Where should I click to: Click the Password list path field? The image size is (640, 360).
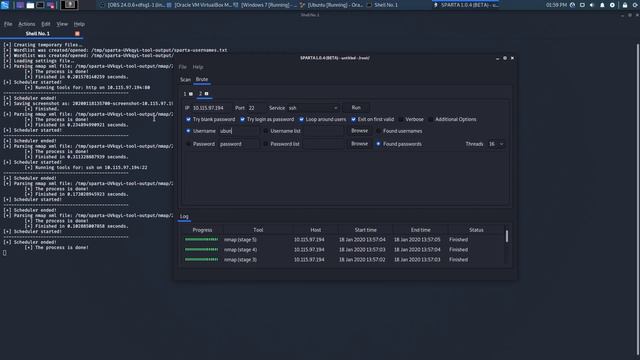(x=323, y=144)
